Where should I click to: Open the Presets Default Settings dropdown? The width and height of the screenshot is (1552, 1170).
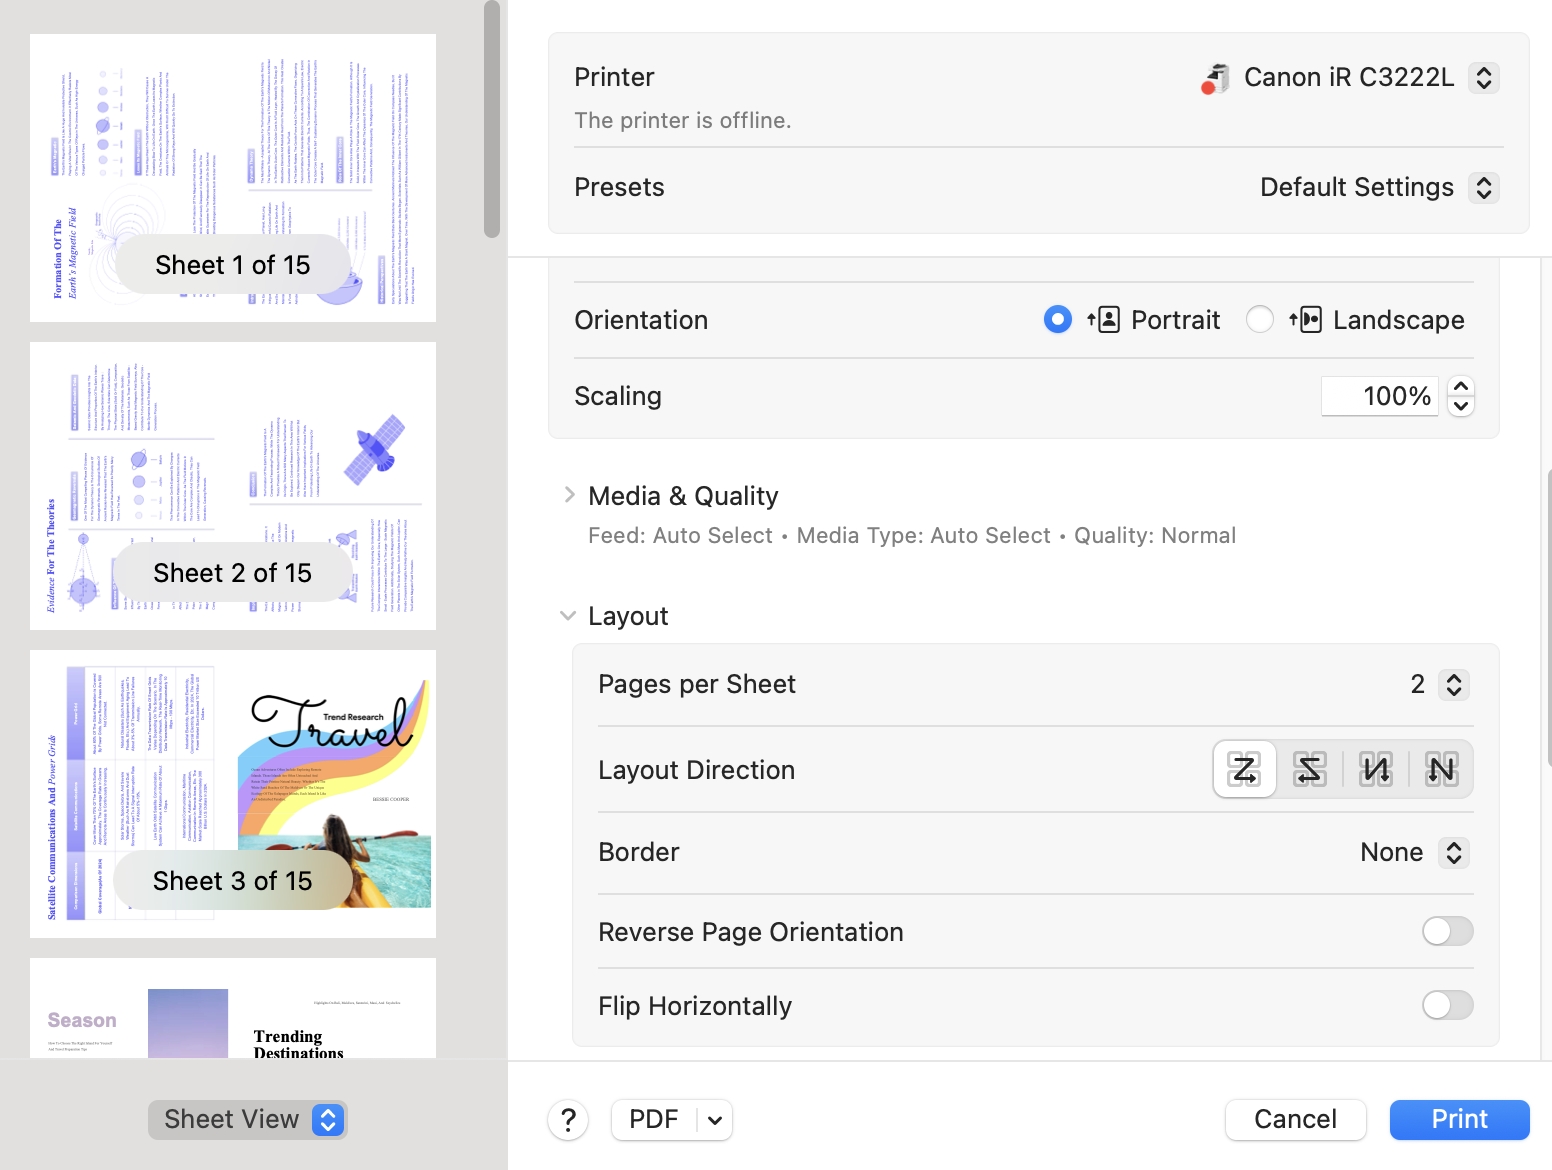pyautogui.click(x=1484, y=188)
